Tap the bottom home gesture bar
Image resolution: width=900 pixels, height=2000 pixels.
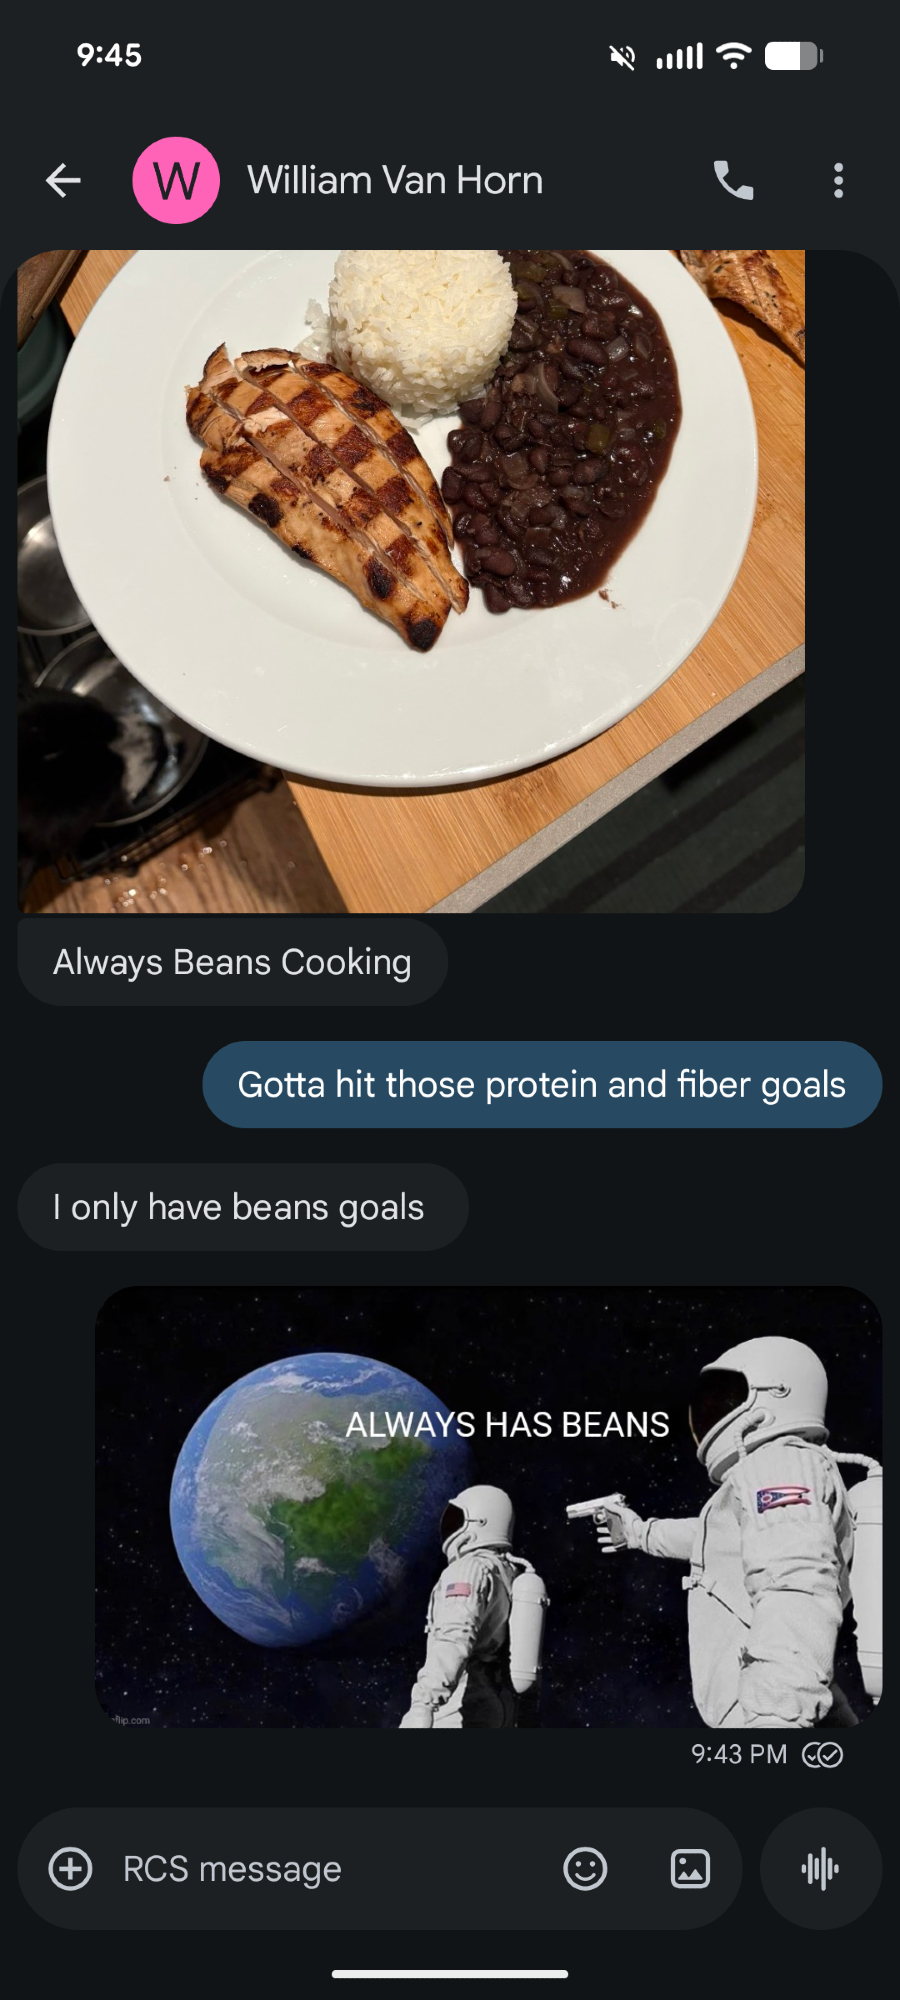pyautogui.click(x=450, y=1974)
